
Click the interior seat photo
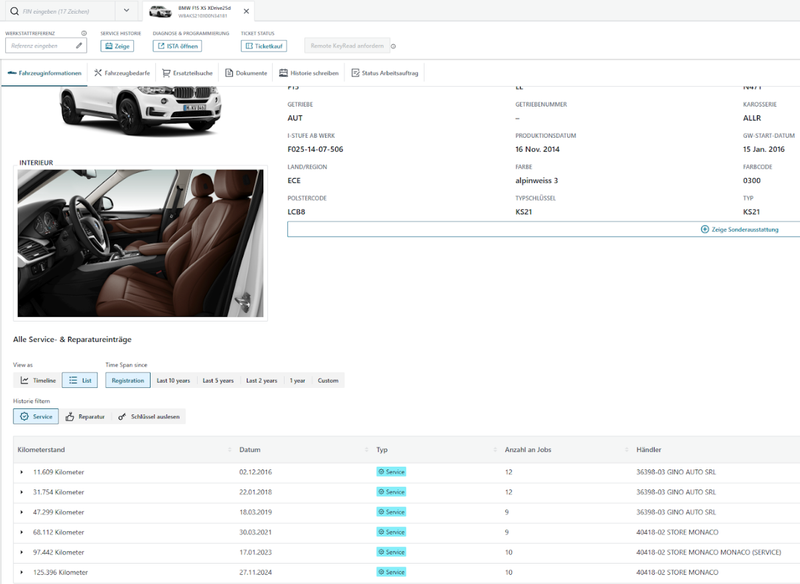140,243
